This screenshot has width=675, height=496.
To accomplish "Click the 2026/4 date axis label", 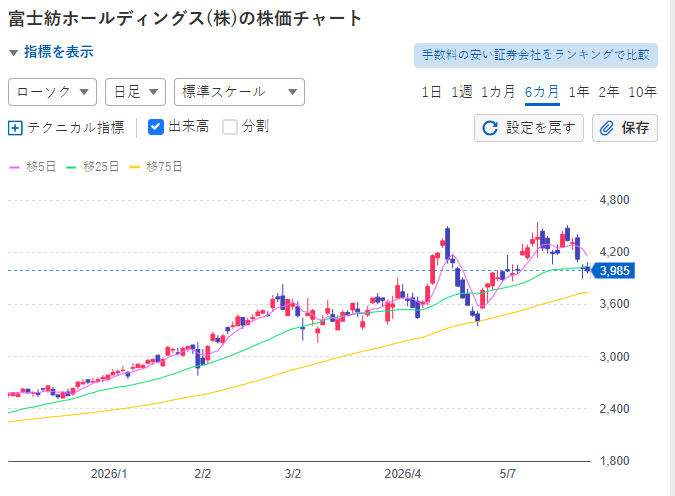I will click(x=403, y=474).
